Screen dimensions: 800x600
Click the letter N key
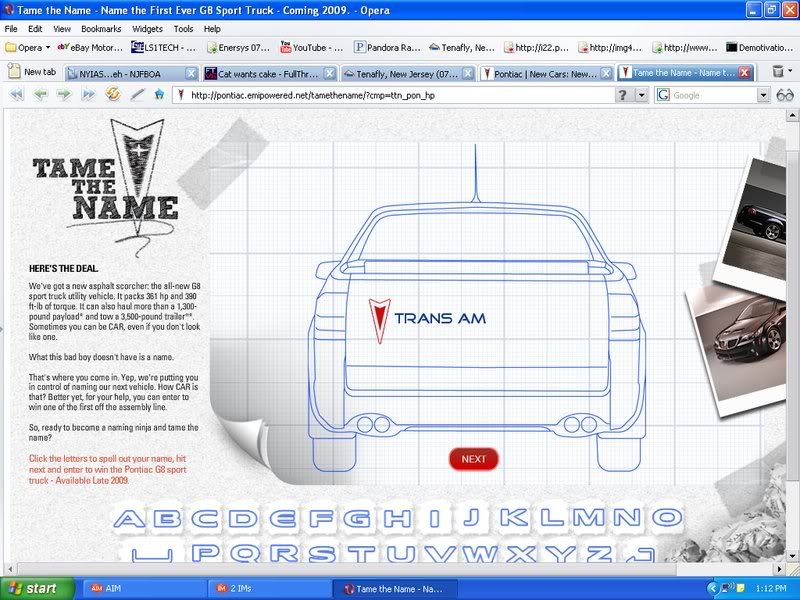(x=628, y=518)
